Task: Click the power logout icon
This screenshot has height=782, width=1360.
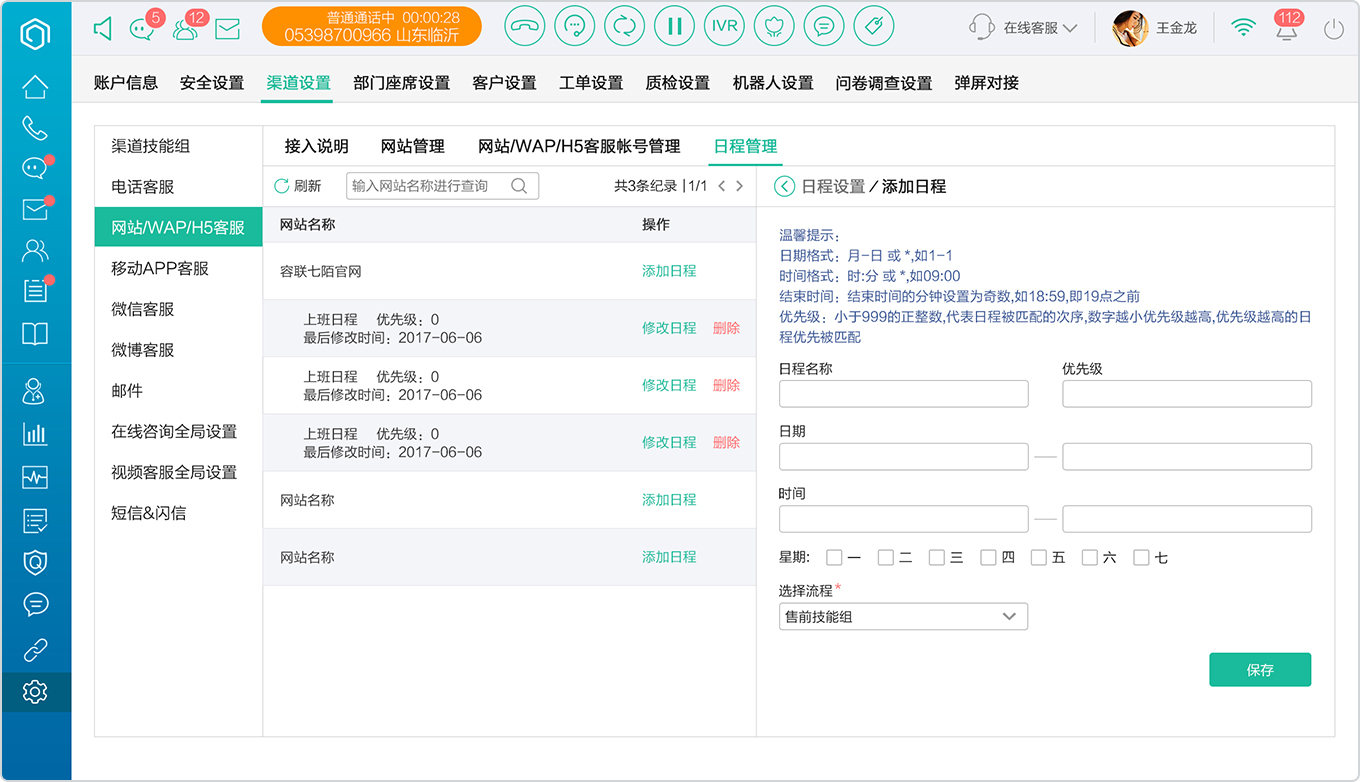Action: tap(1334, 29)
